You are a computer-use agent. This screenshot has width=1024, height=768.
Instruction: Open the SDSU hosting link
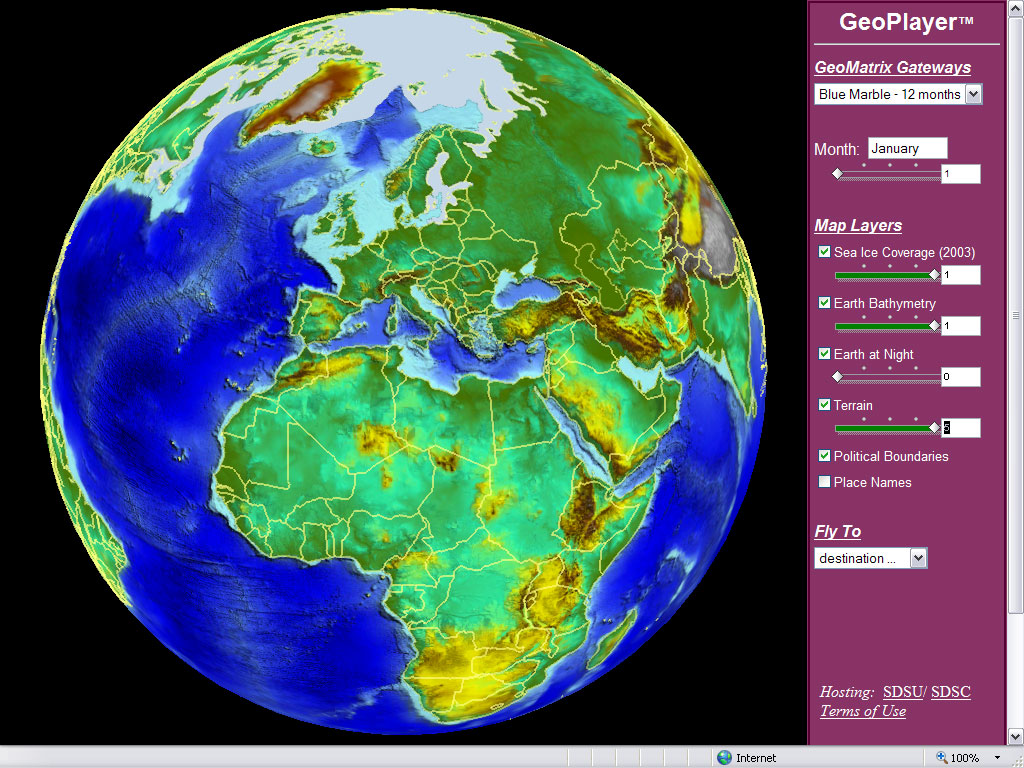(903, 692)
